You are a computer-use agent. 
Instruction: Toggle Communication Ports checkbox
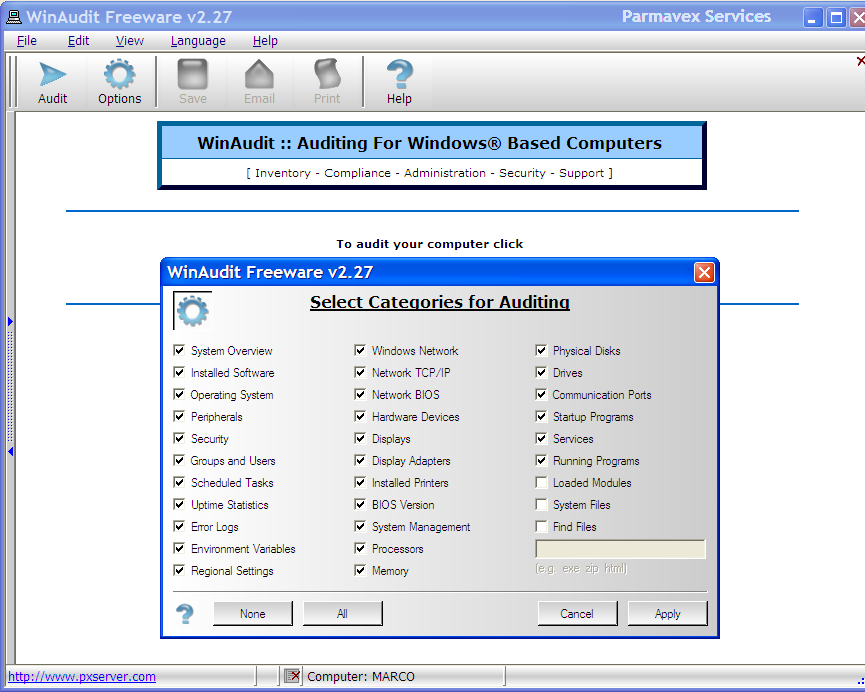(x=541, y=395)
